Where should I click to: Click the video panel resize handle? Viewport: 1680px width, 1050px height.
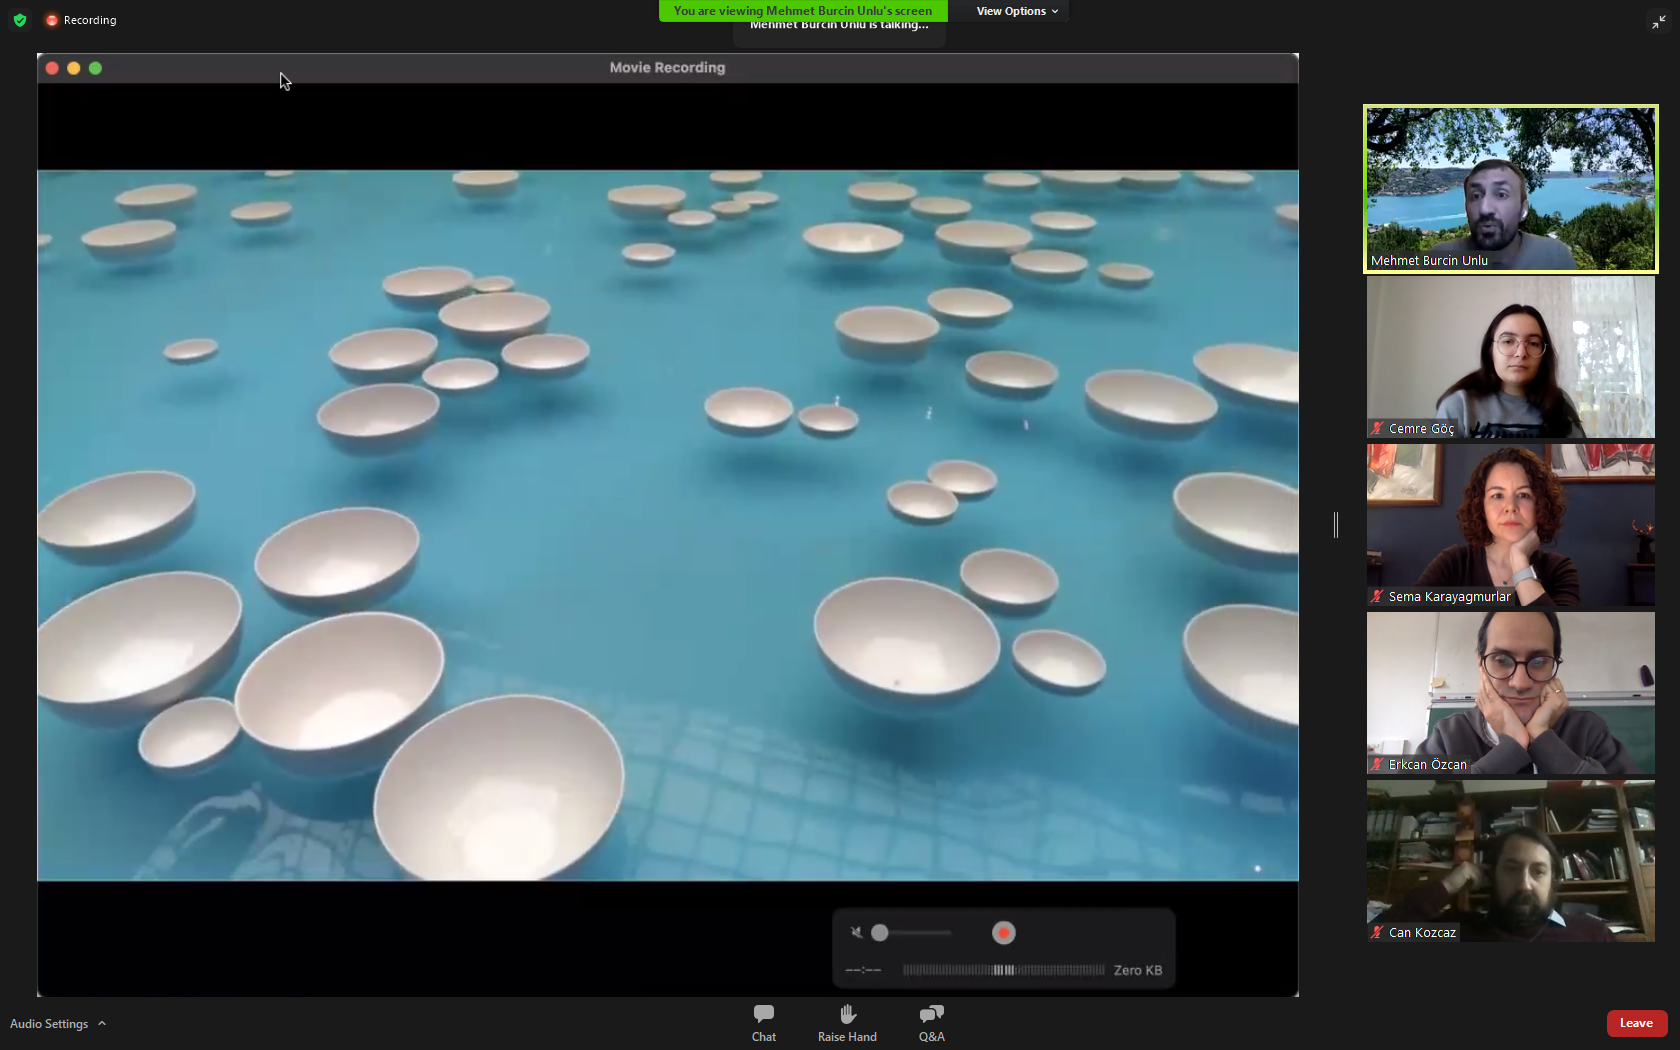point(1336,525)
